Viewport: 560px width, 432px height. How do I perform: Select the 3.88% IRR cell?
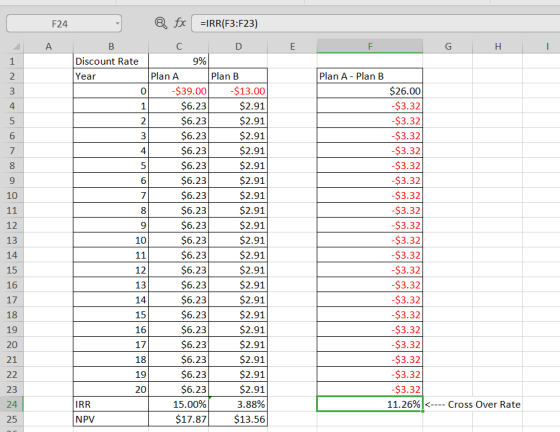coord(238,405)
